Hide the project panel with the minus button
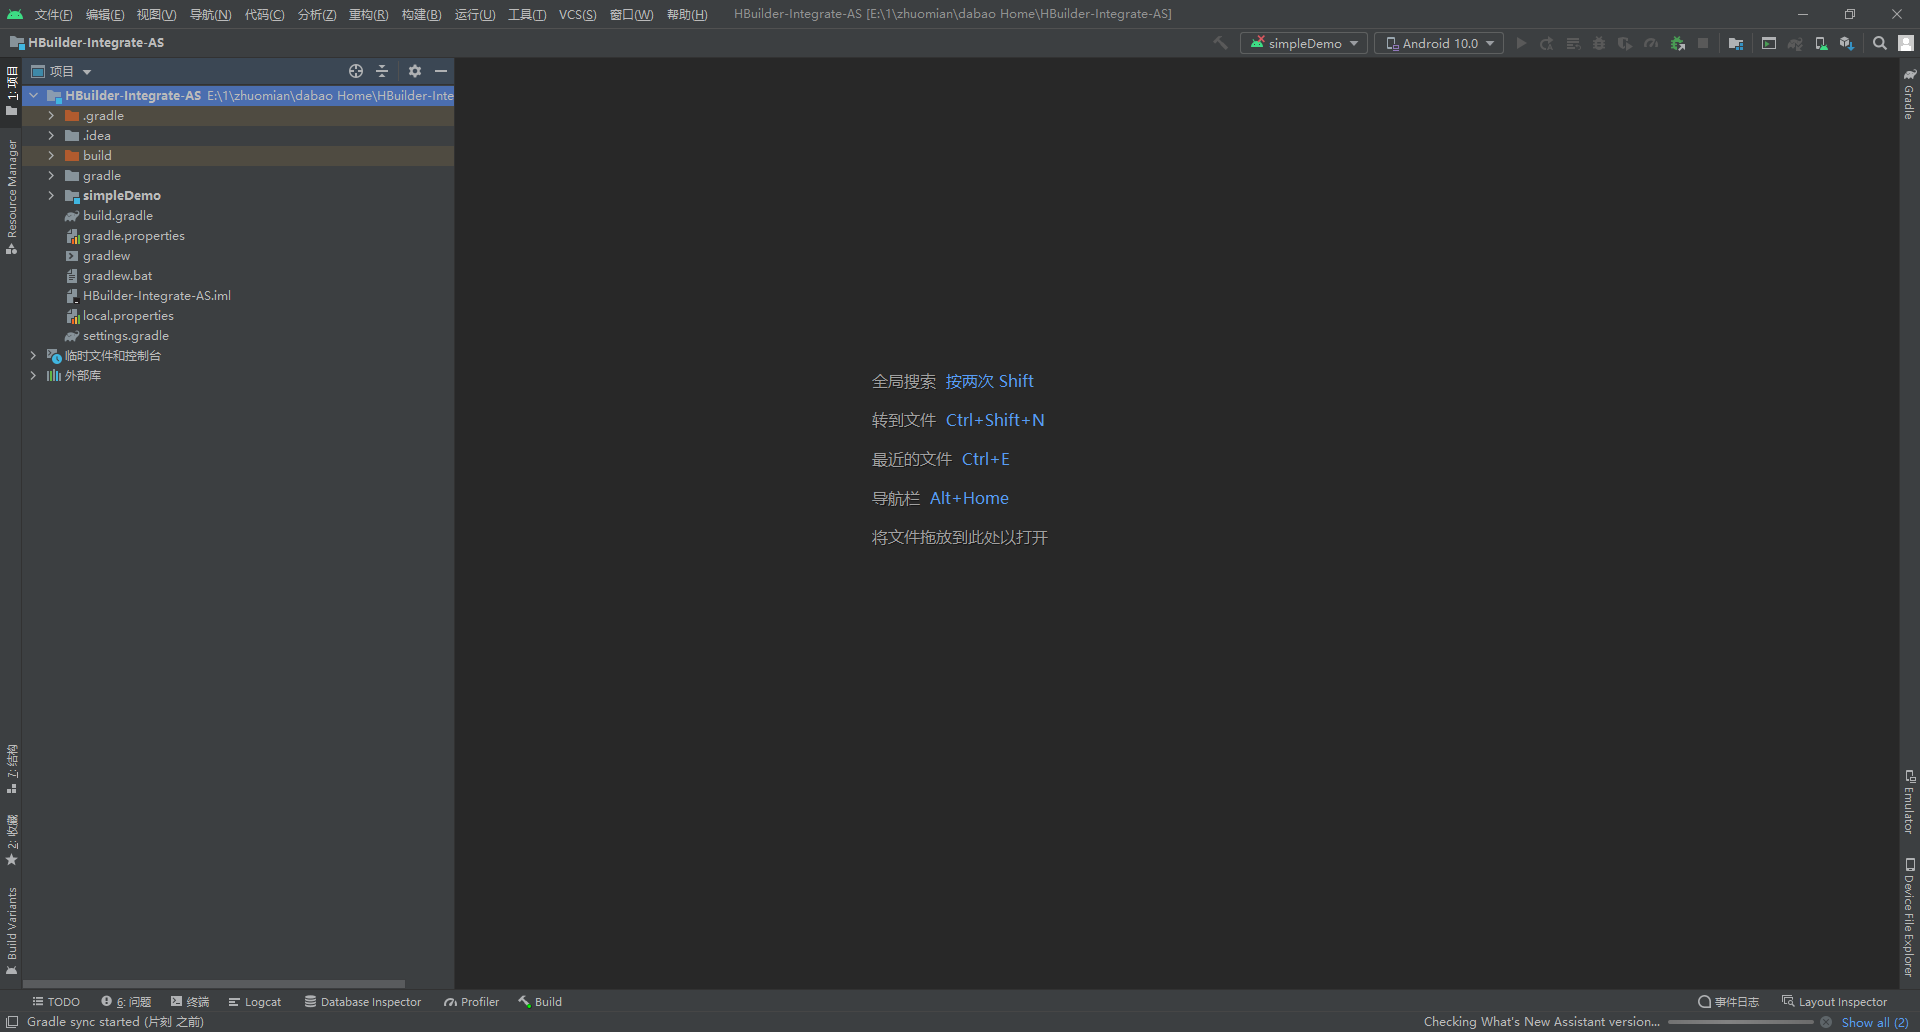Image resolution: width=1920 pixels, height=1032 pixels. tap(441, 71)
